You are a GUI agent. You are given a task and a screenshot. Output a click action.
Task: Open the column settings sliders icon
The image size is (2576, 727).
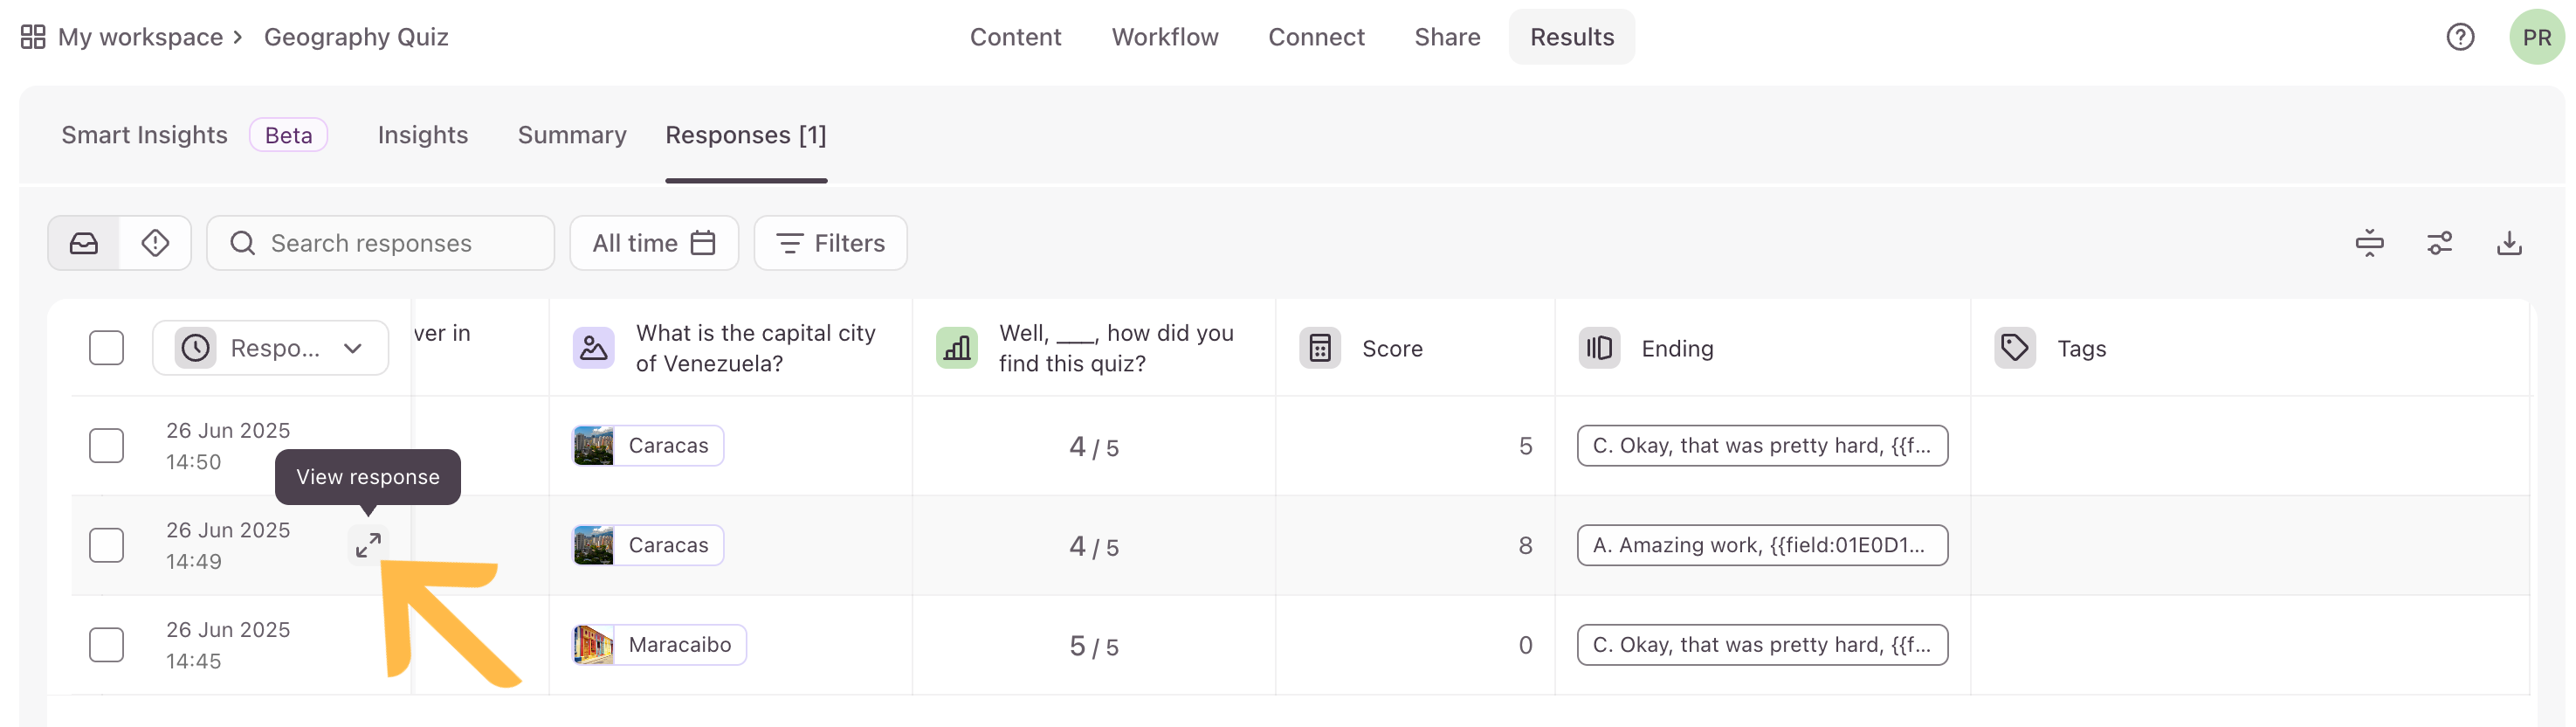click(2439, 243)
